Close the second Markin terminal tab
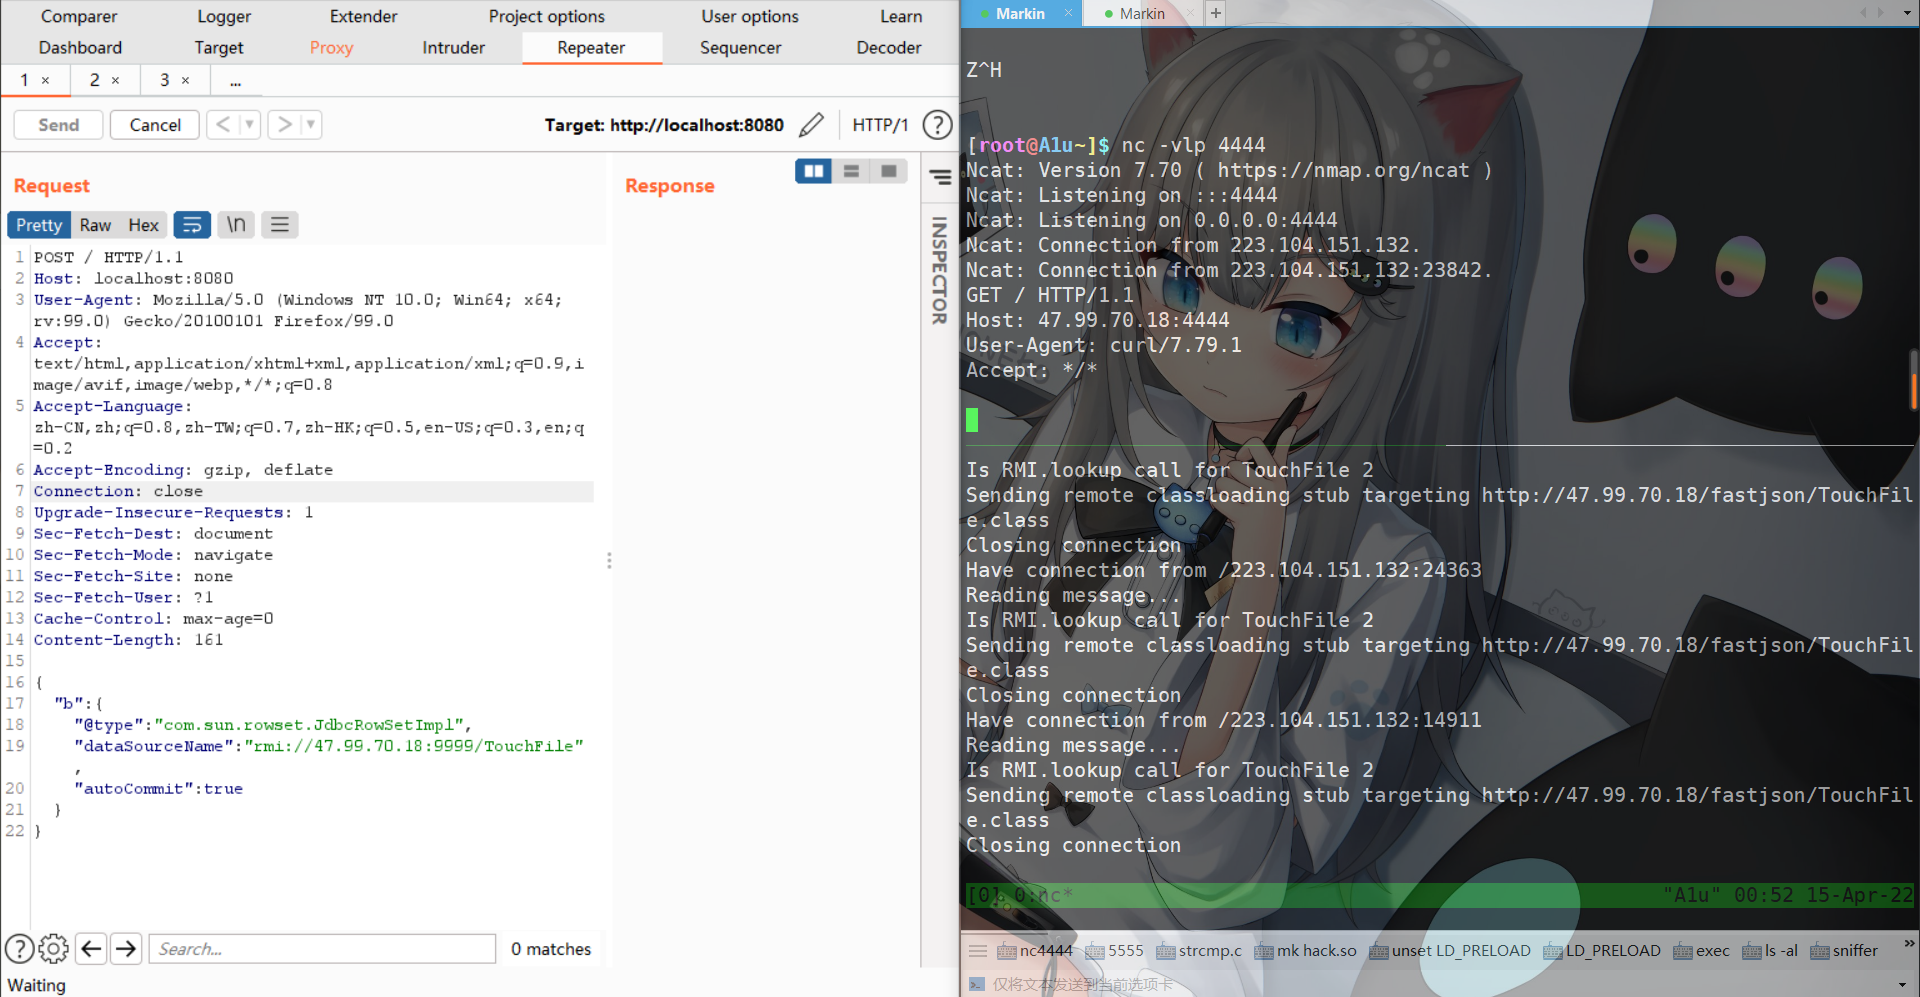Image resolution: width=1920 pixels, height=997 pixels. [x=1189, y=13]
